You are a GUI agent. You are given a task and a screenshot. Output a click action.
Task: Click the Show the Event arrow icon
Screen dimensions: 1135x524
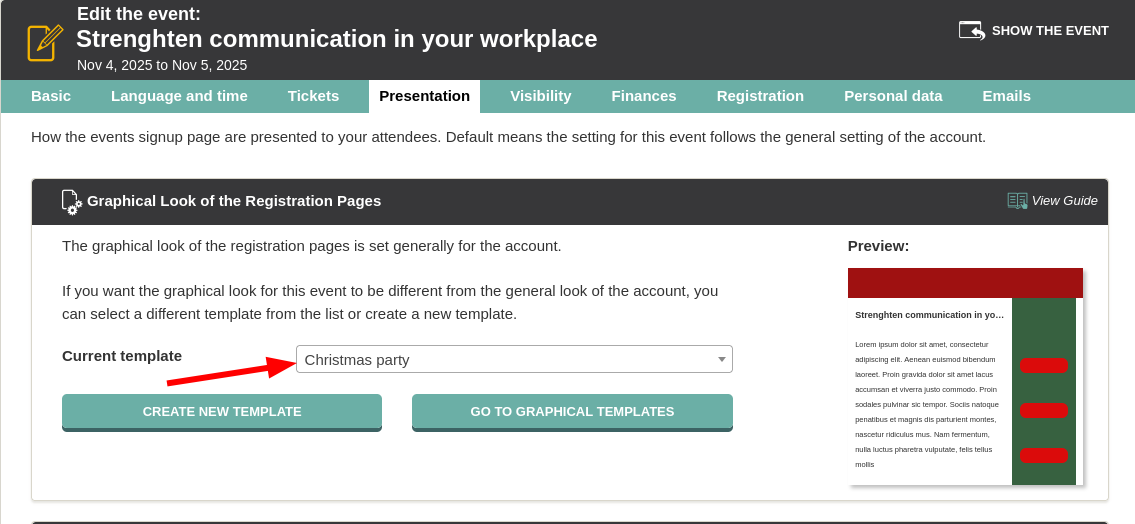971,30
